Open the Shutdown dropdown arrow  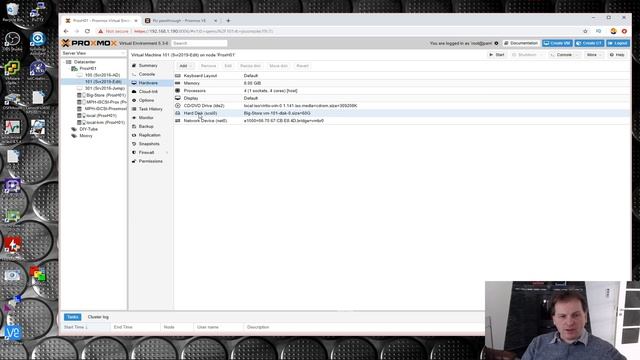click(542, 55)
